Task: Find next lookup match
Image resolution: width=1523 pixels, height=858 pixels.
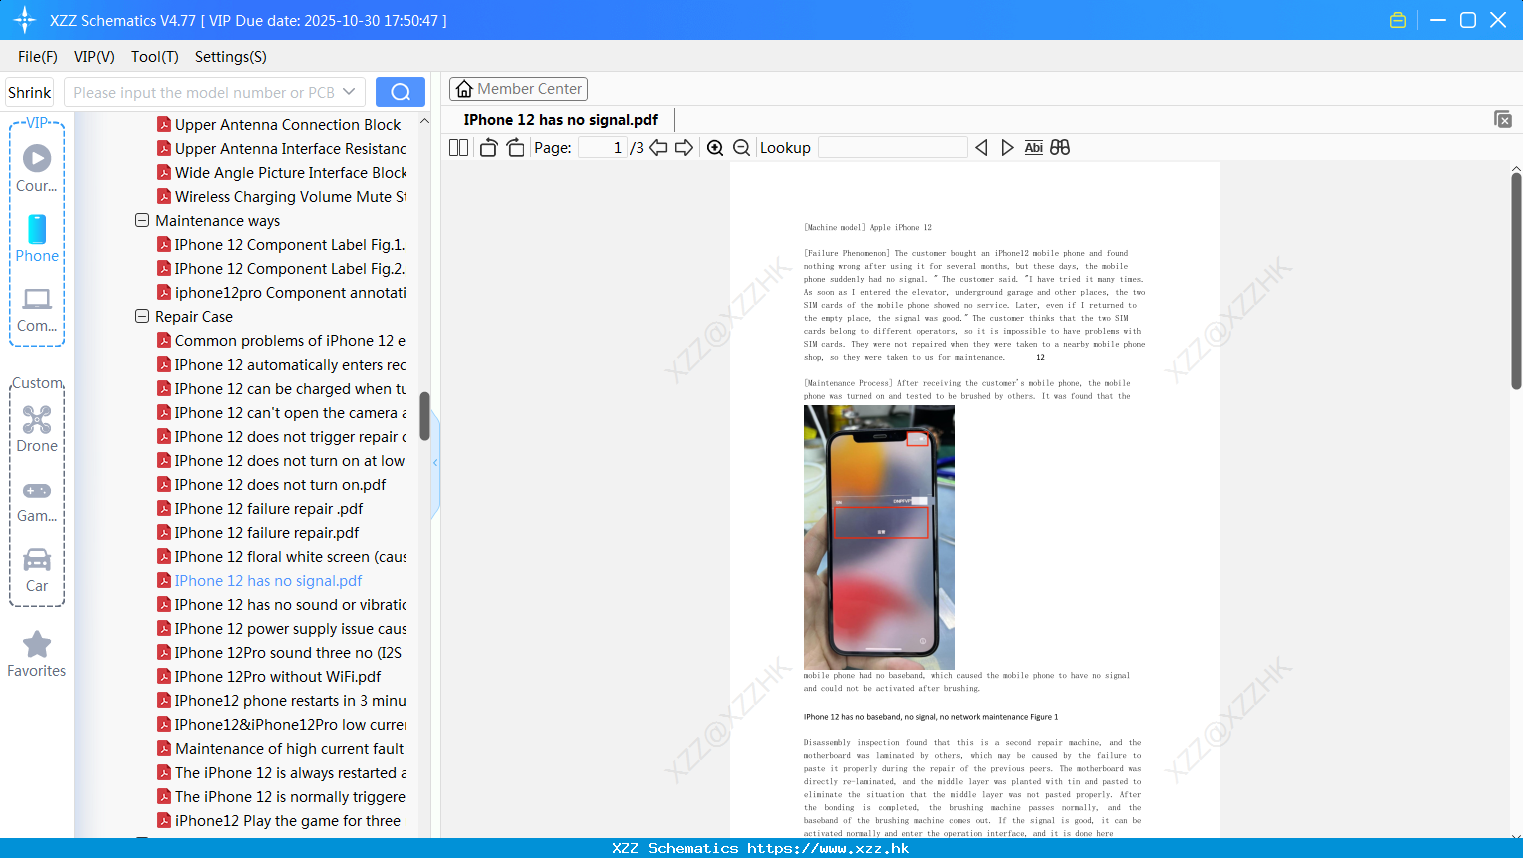Action: [1007, 148]
